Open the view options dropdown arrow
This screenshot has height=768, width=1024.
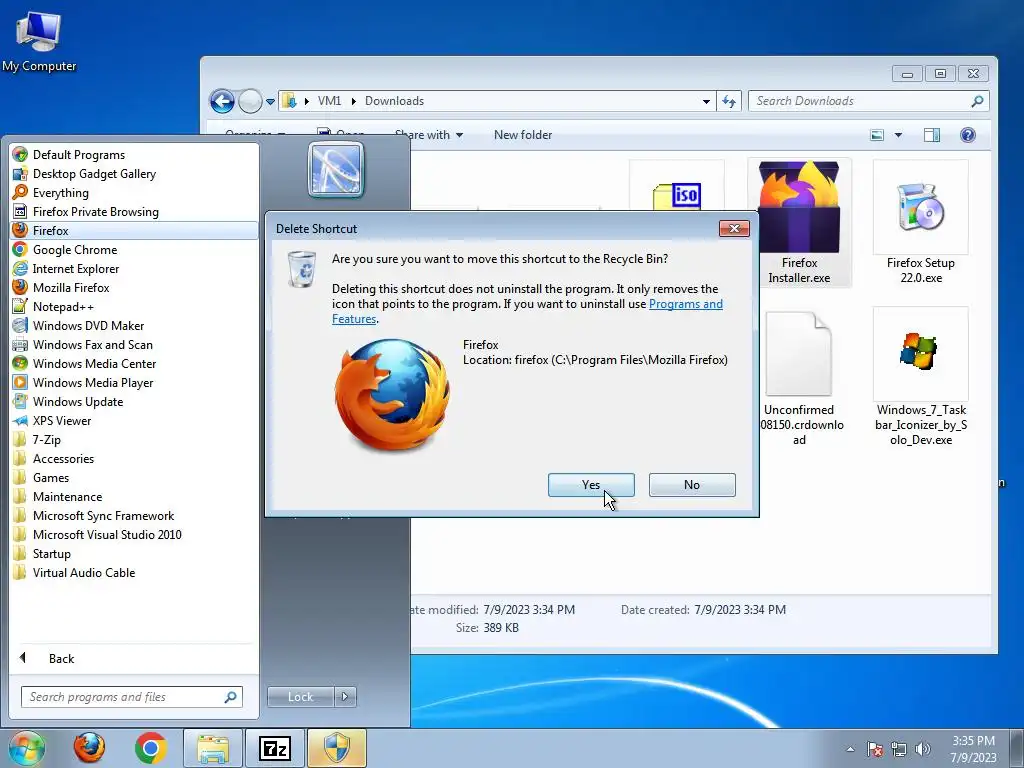pos(898,135)
